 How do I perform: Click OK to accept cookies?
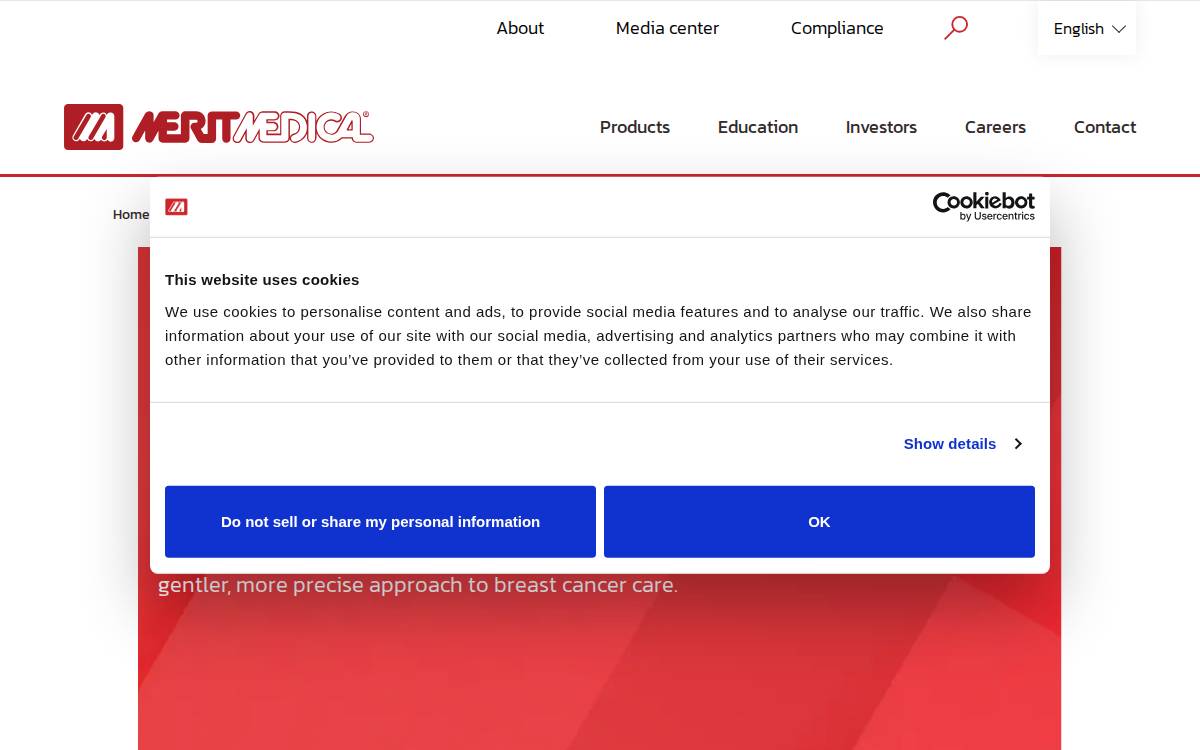pyautogui.click(x=819, y=522)
